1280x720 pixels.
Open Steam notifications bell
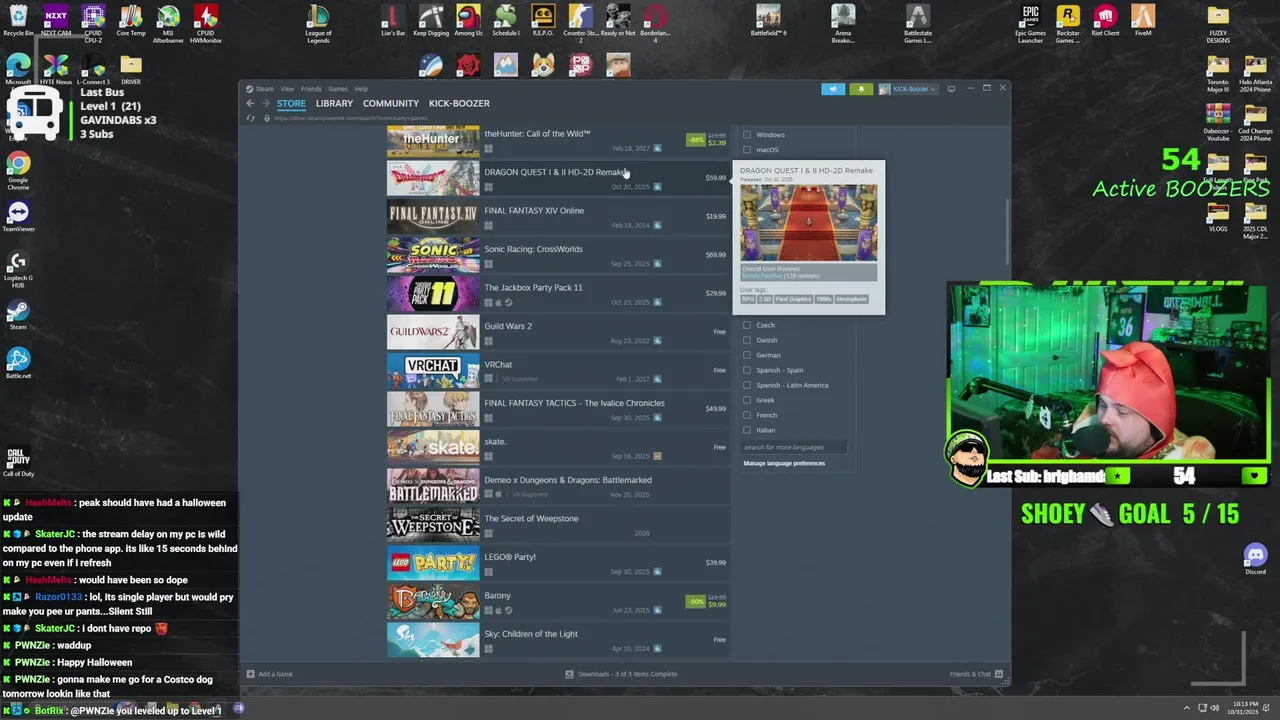(861, 89)
